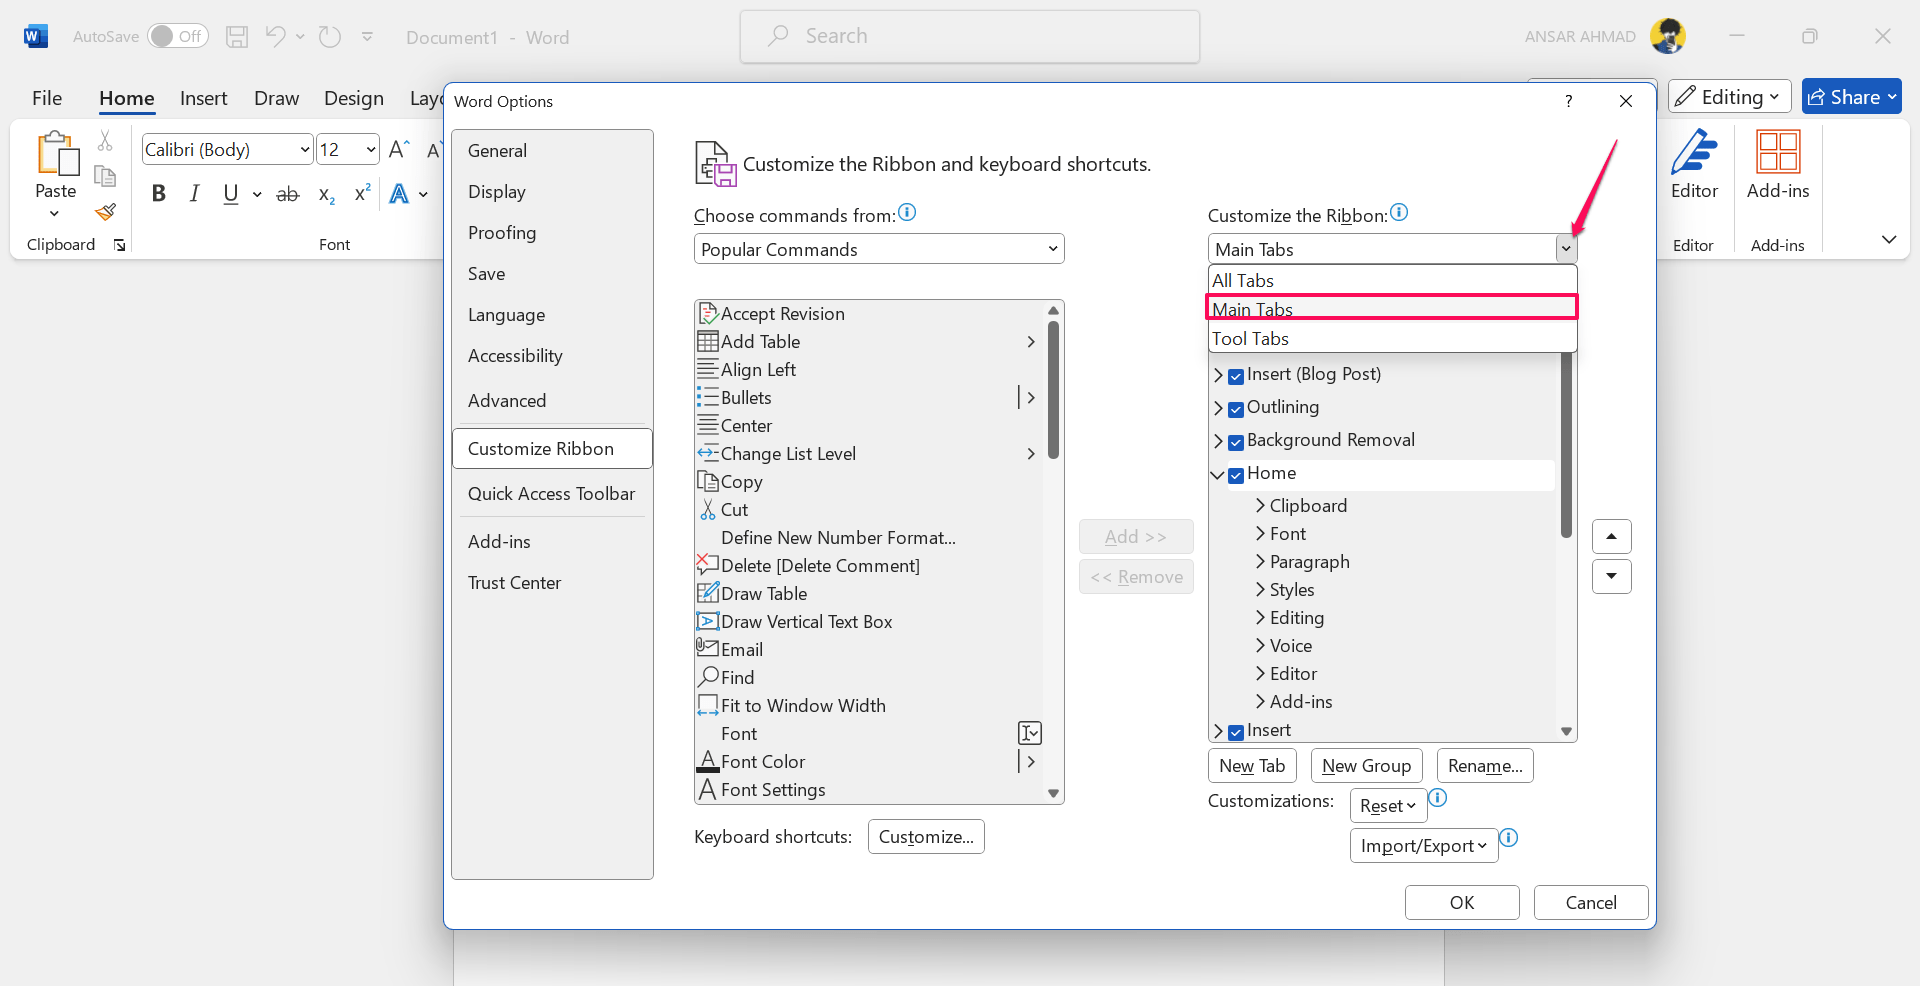Move selected item down with arrow button
Viewport: 1920px width, 986px height.
pyautogui.click(x=1611, y=576)
